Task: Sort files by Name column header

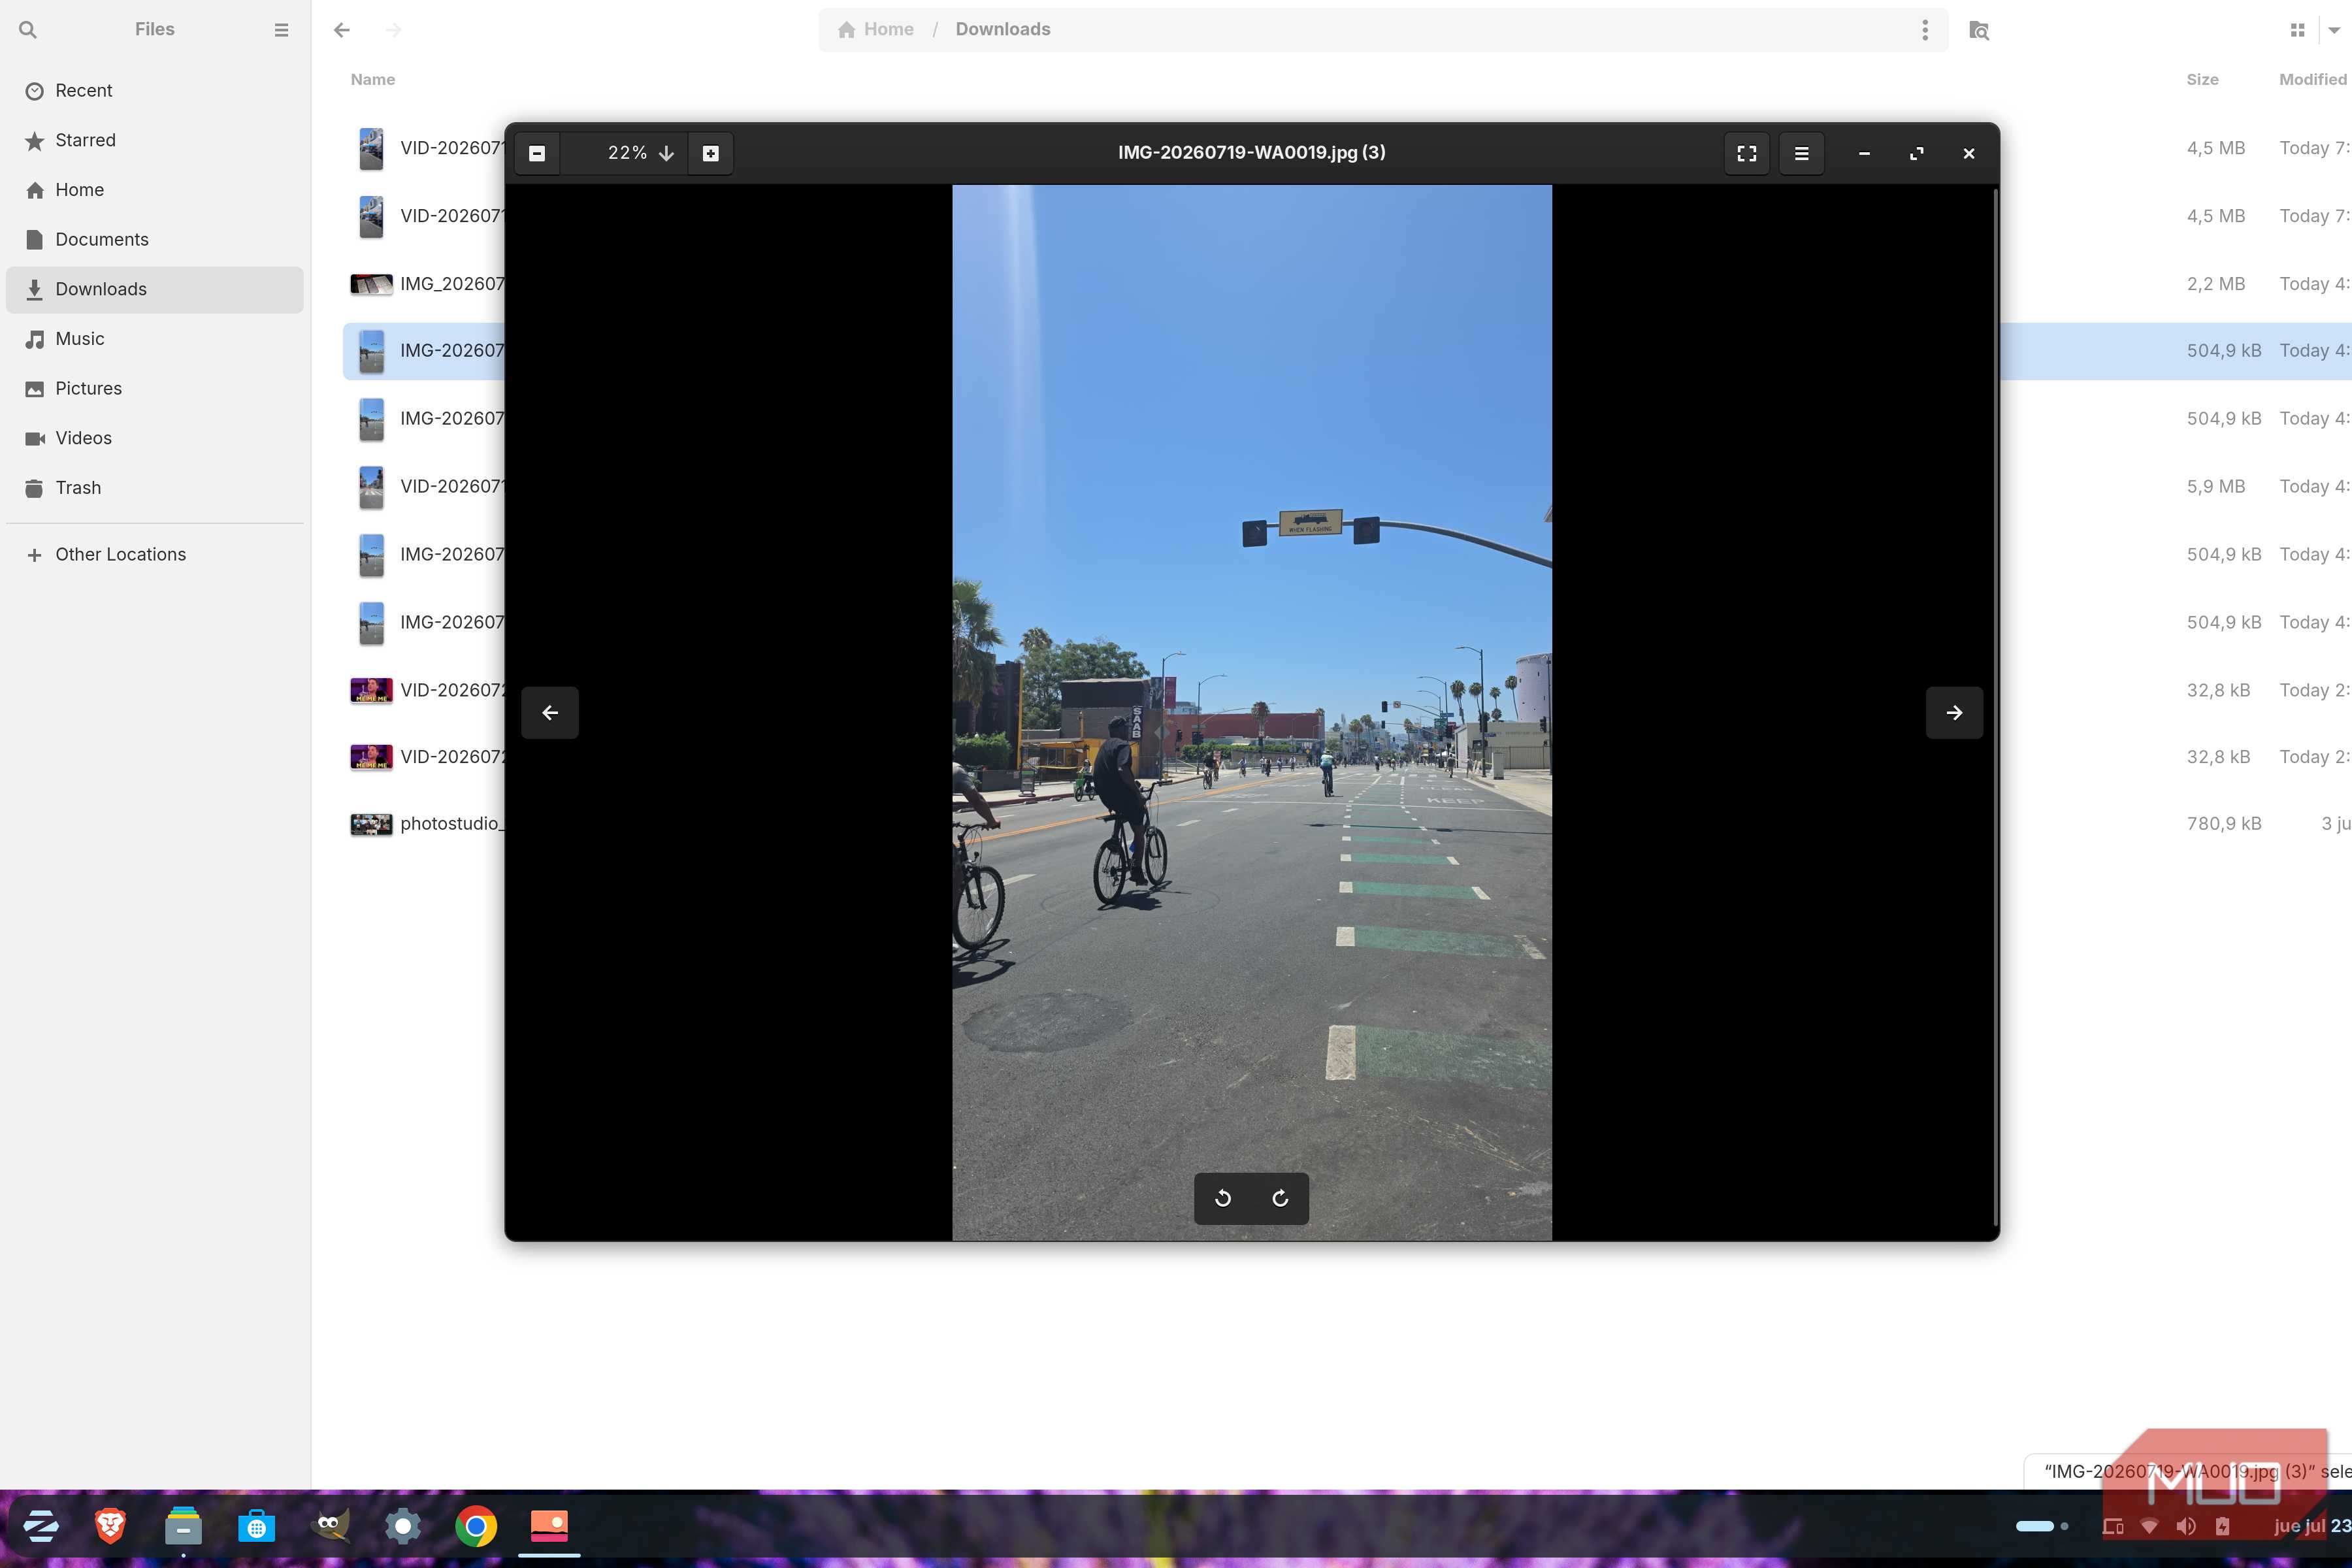Action: [x=372, y=80]
